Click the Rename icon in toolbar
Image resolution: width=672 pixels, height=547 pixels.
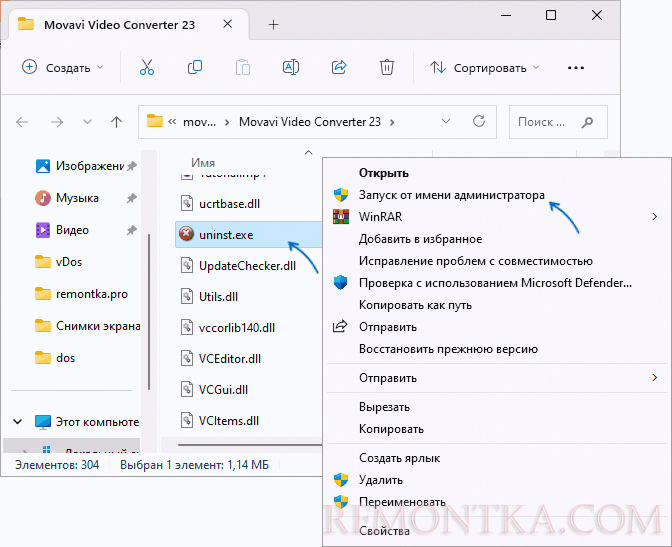point(291,67)
